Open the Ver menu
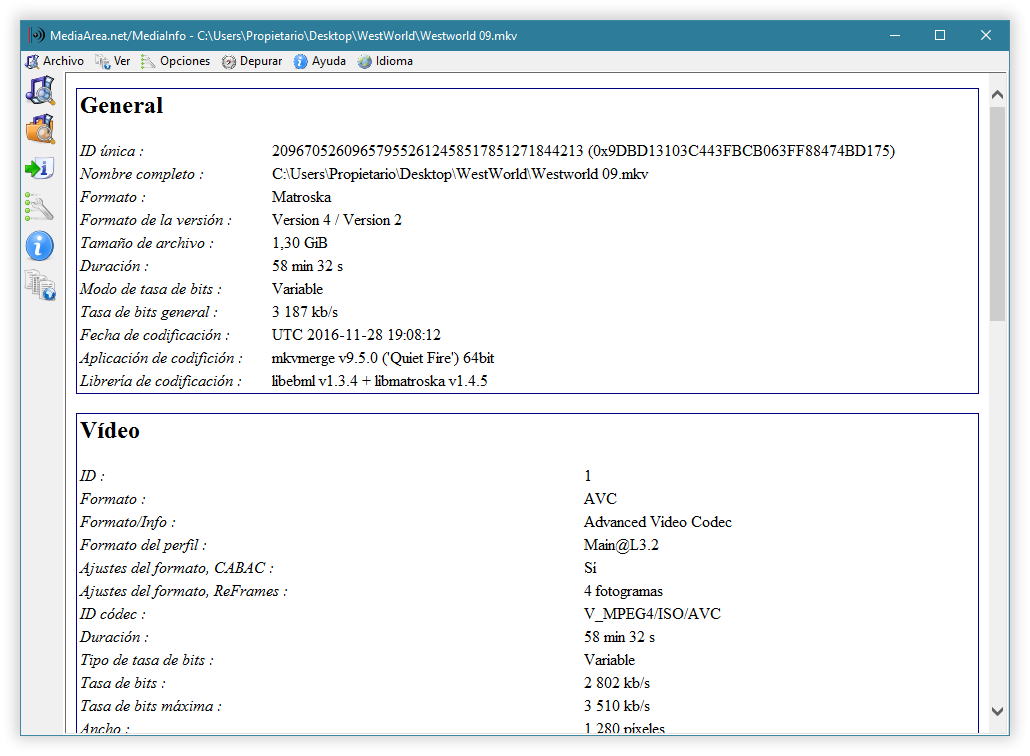The height and width of the screenshot is (756, 1030). 113,61
